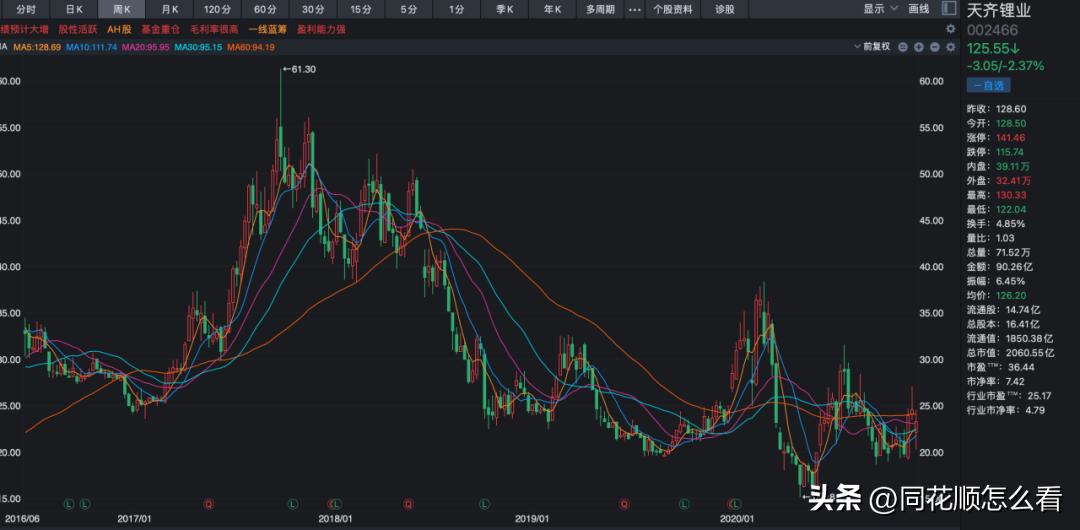The height and width of the screenshot is (530, 1080).
Task: Click the 基金重仓 tag
Action: [160, 30]
